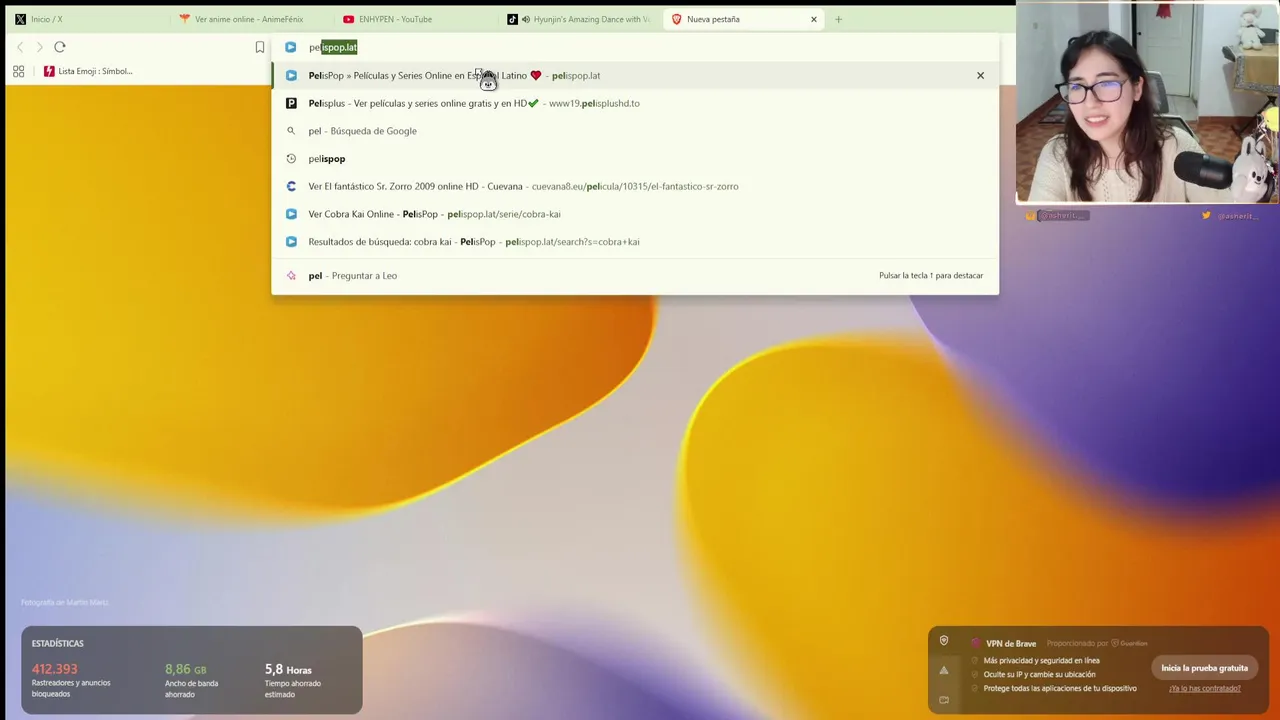Screen dimensions: 1280x720
Task: Select PelisPop Películas y Series Online suggestion
Action: [x=635, y=75]
